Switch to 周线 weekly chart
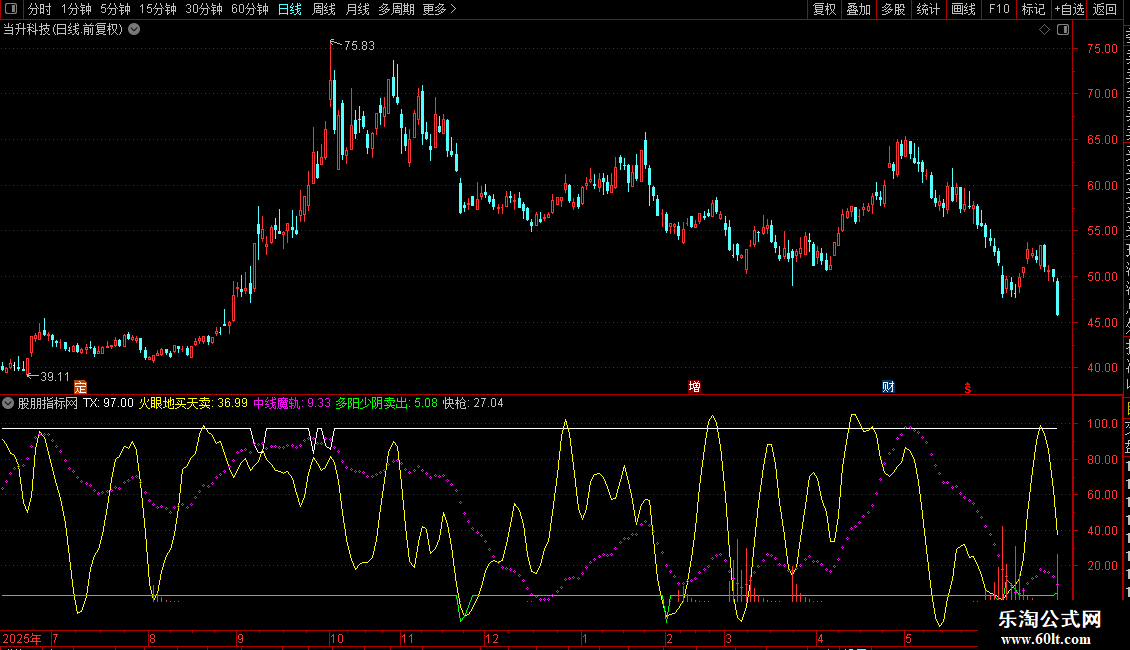This screenshot has width=1130, height=650. (x=324, y=9)
